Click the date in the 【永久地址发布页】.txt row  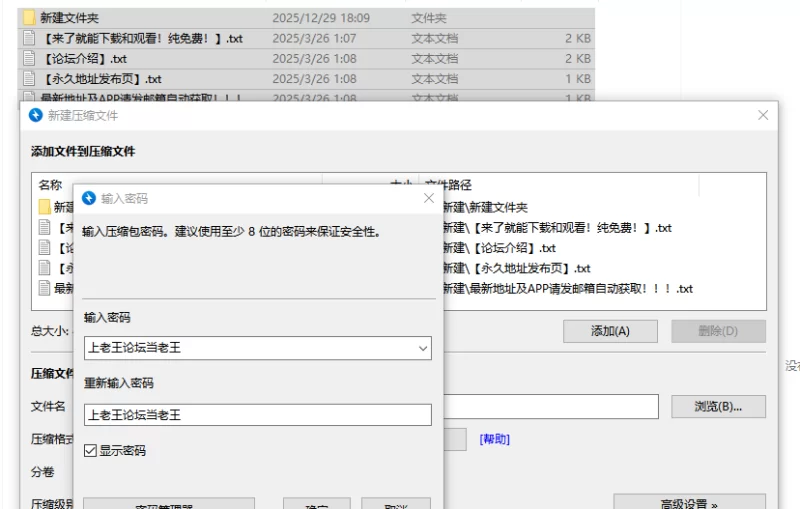point(314,79)
